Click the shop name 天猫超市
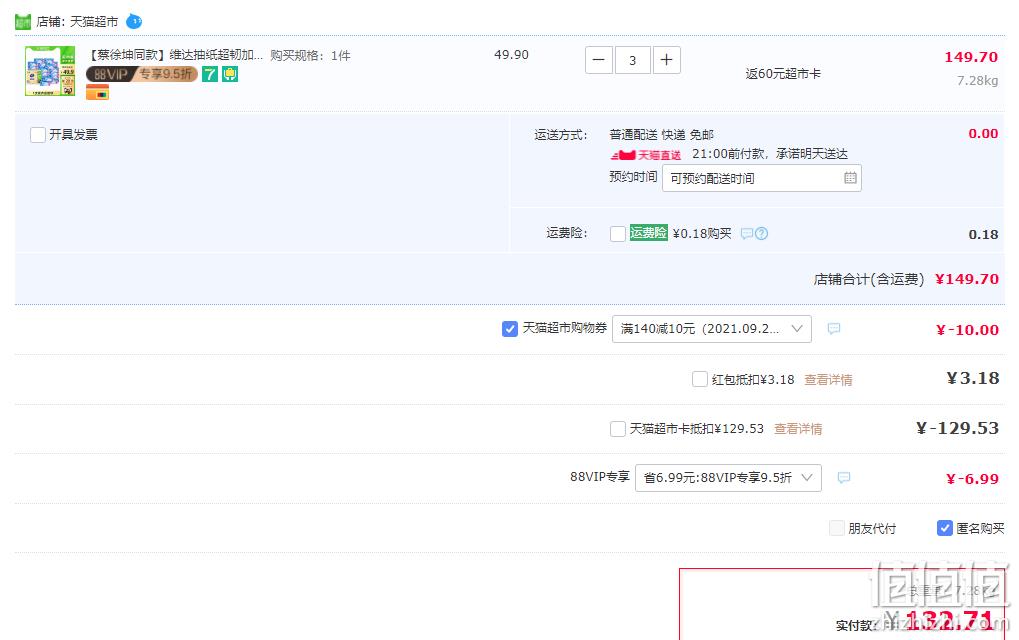Viewport: 1019px width, 640px height. tap(94, 22)
